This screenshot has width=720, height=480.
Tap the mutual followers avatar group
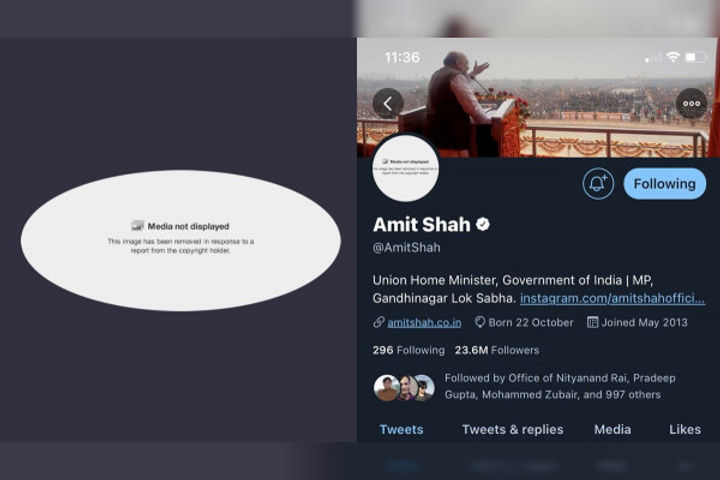pyautogui.click(x=404, y=387)
